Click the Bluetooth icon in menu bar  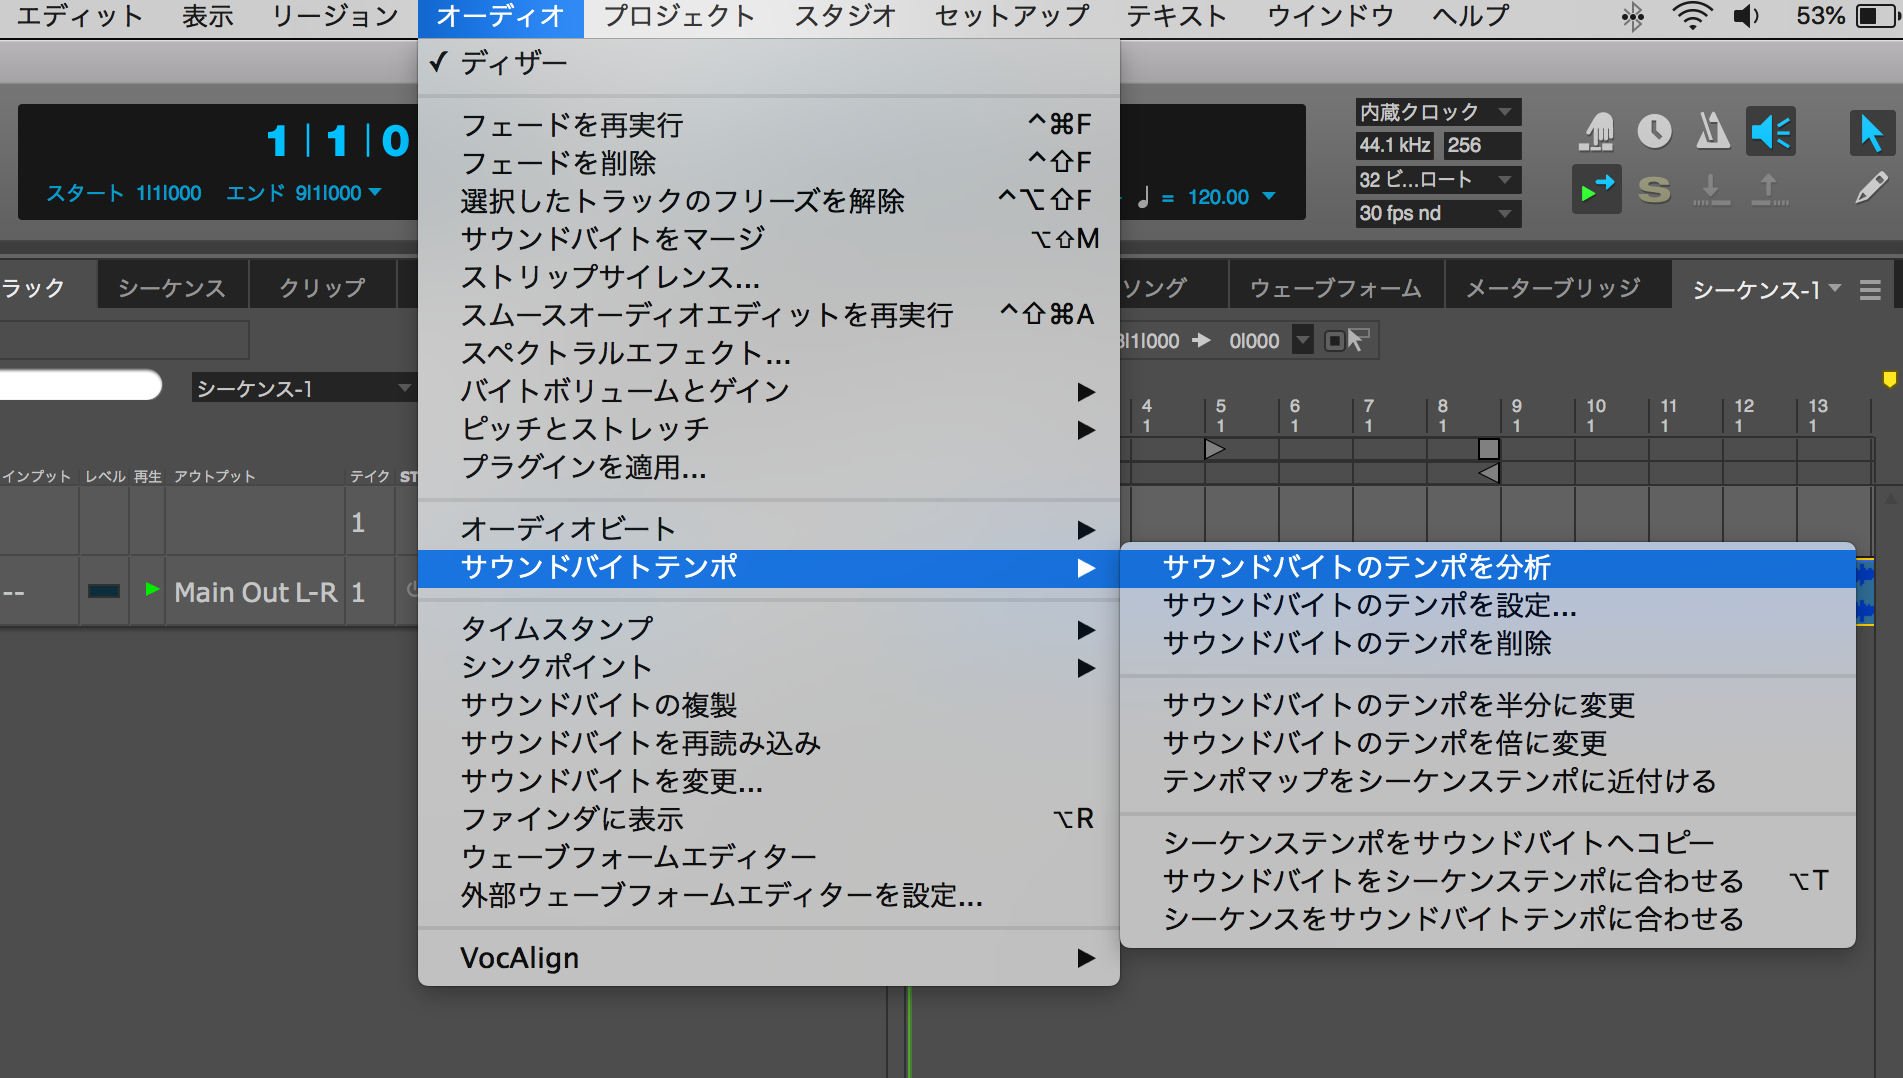[x=1633, y=16]
